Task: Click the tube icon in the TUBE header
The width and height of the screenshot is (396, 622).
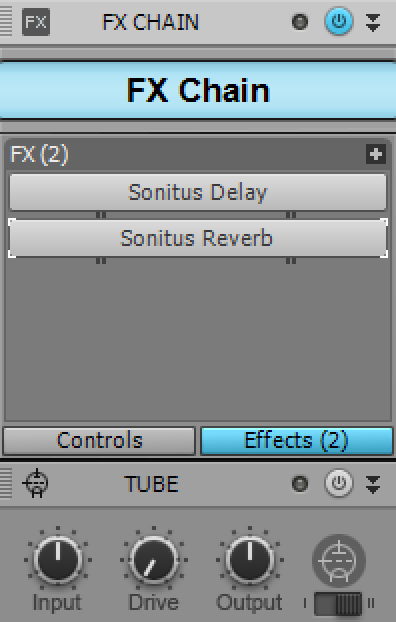Action: coord(36,484)
